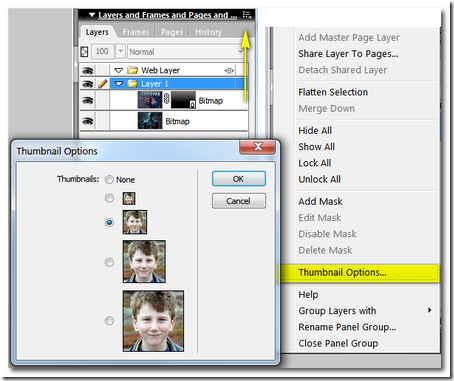Choose Hide All from menu
Screen dimensions: 454x381
(315, 131)
